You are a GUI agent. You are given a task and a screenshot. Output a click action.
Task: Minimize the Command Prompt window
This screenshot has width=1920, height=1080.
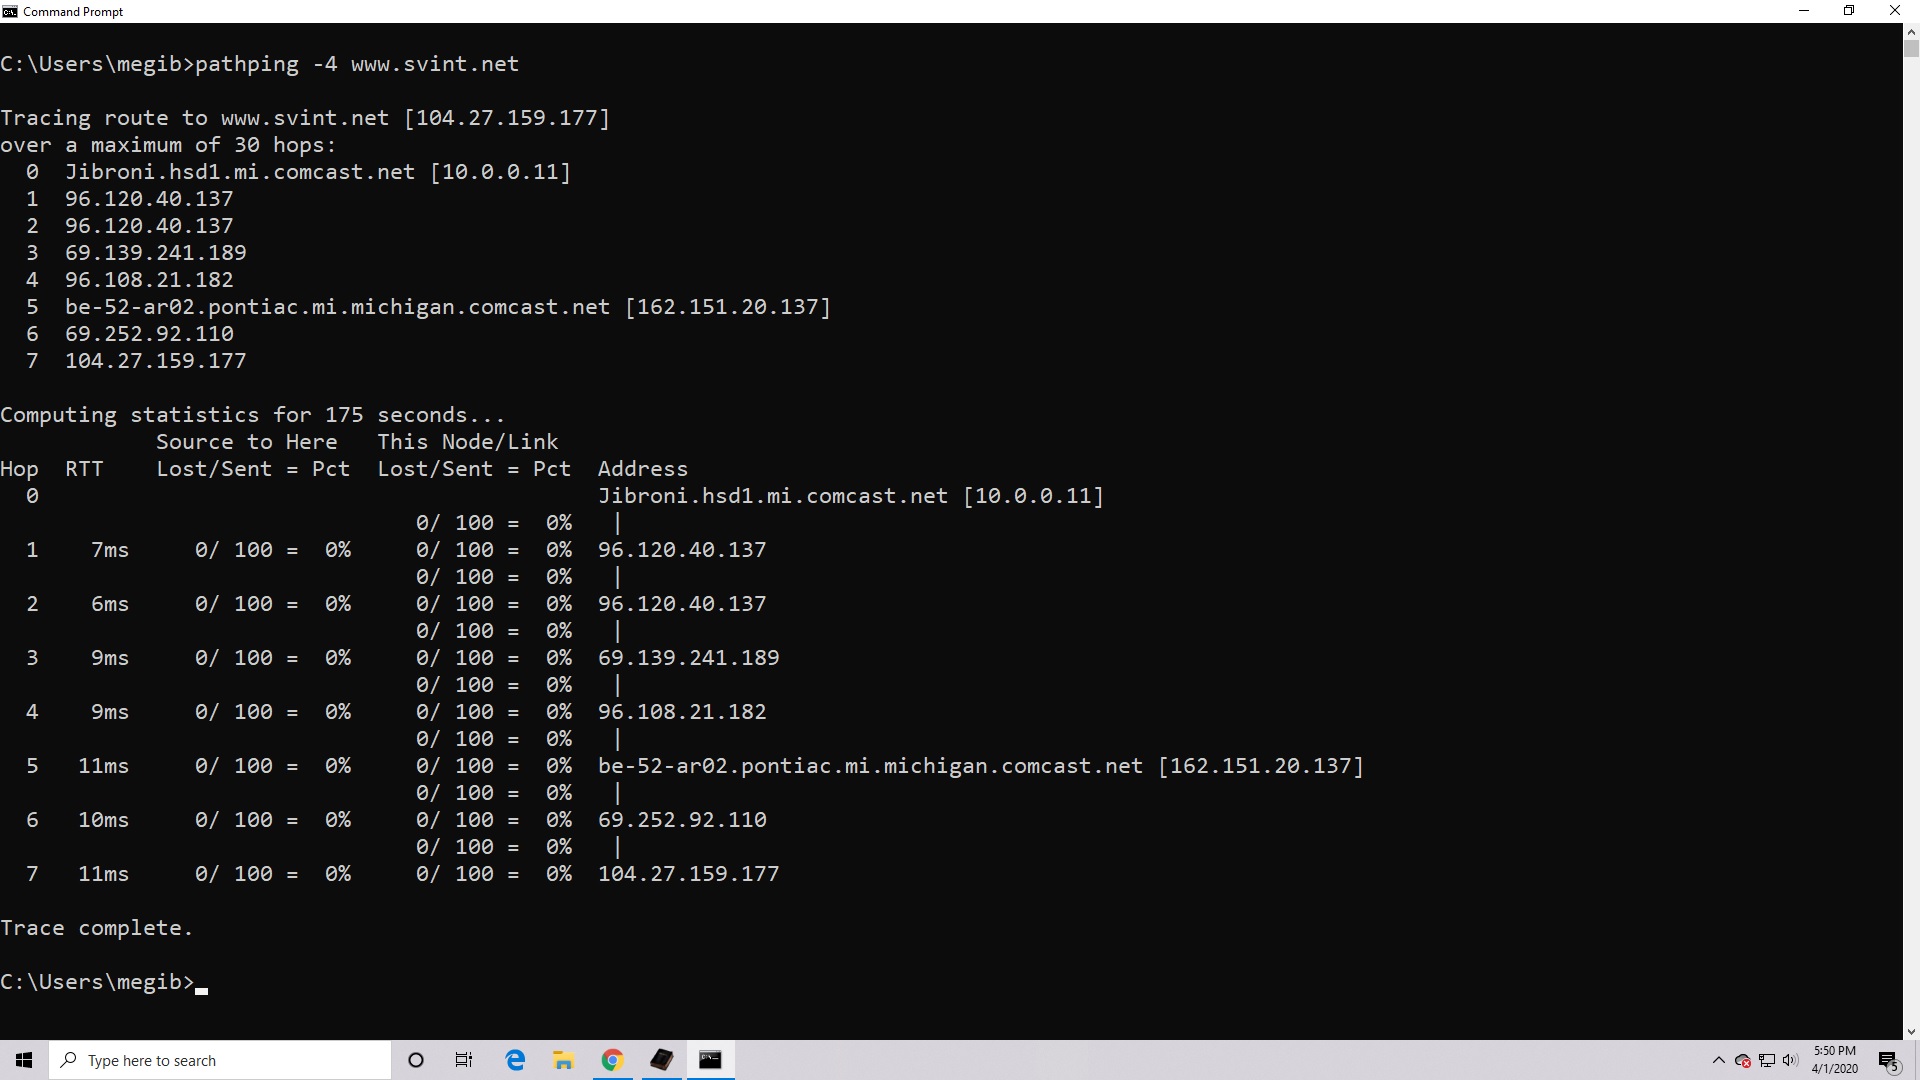(1804, 11)
